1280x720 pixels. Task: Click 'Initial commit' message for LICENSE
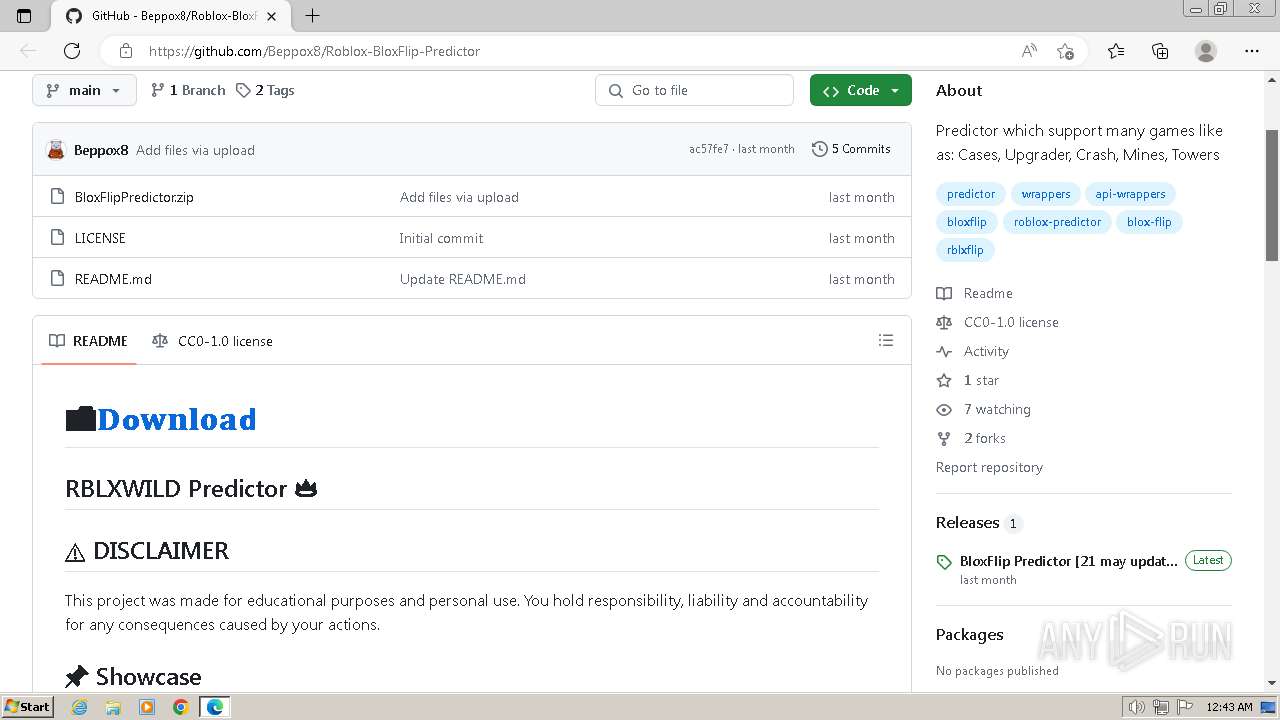441,238
